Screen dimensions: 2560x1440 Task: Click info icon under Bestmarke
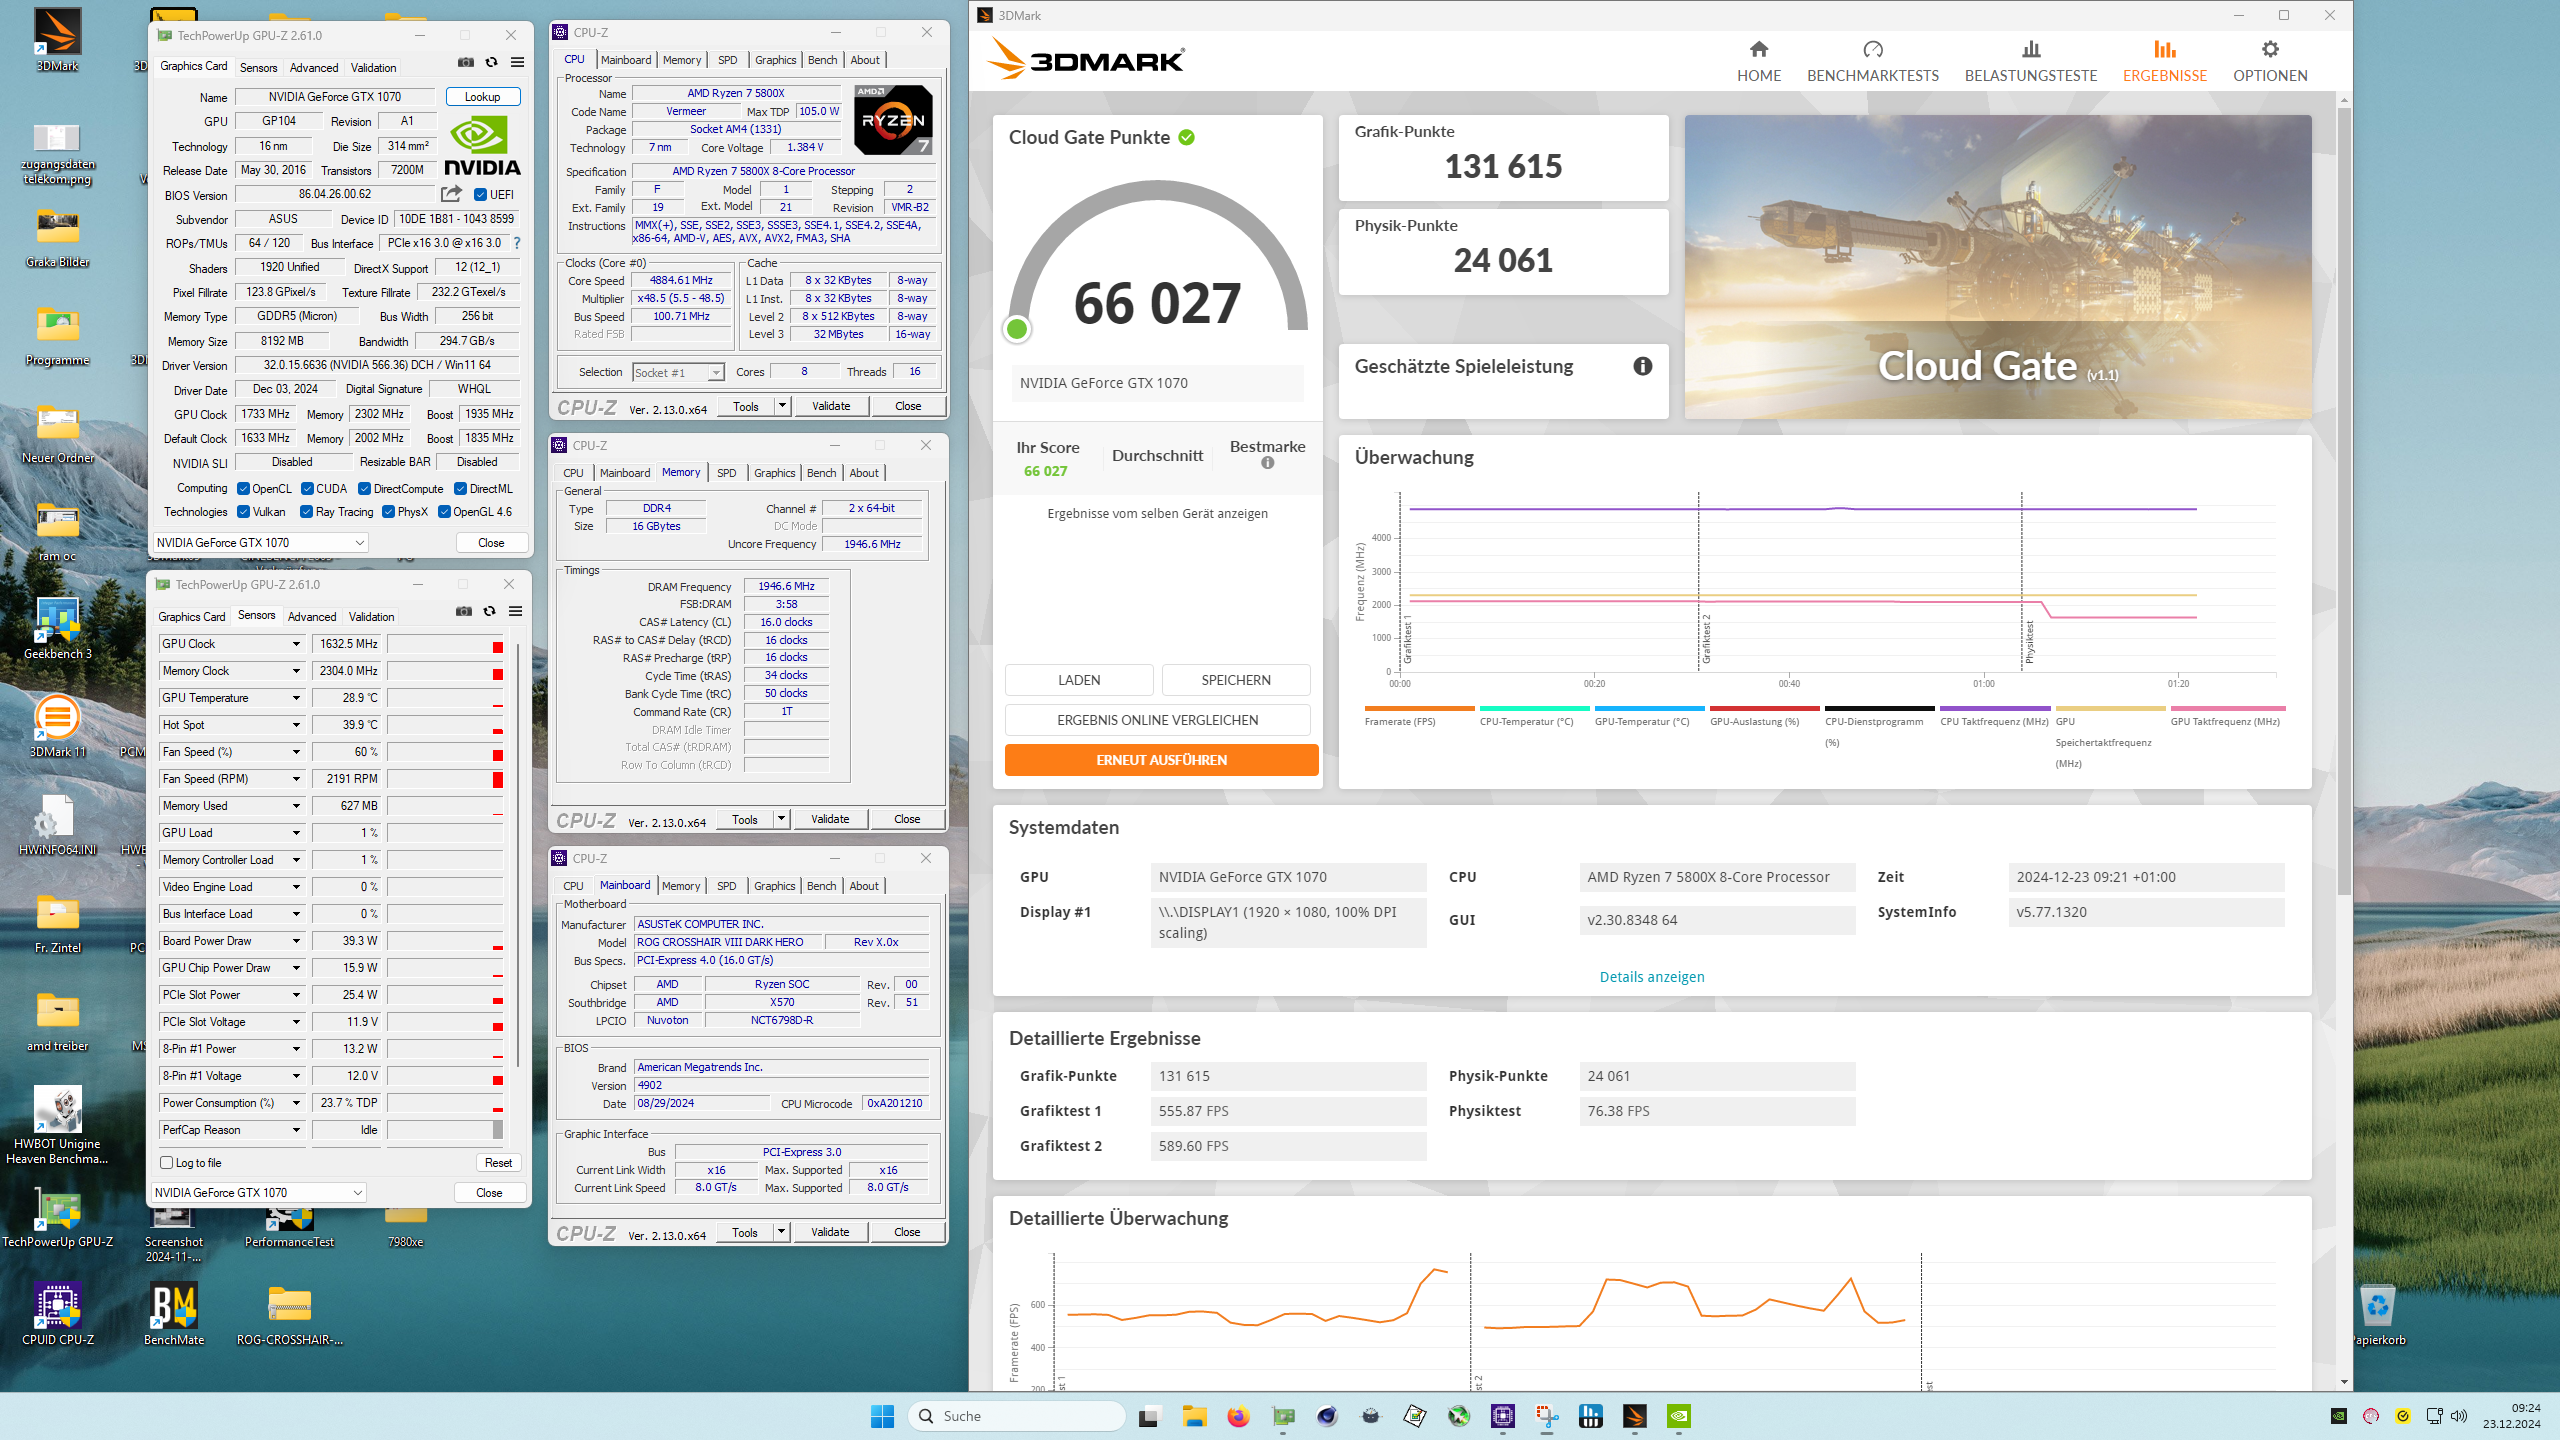(1267, 463)
